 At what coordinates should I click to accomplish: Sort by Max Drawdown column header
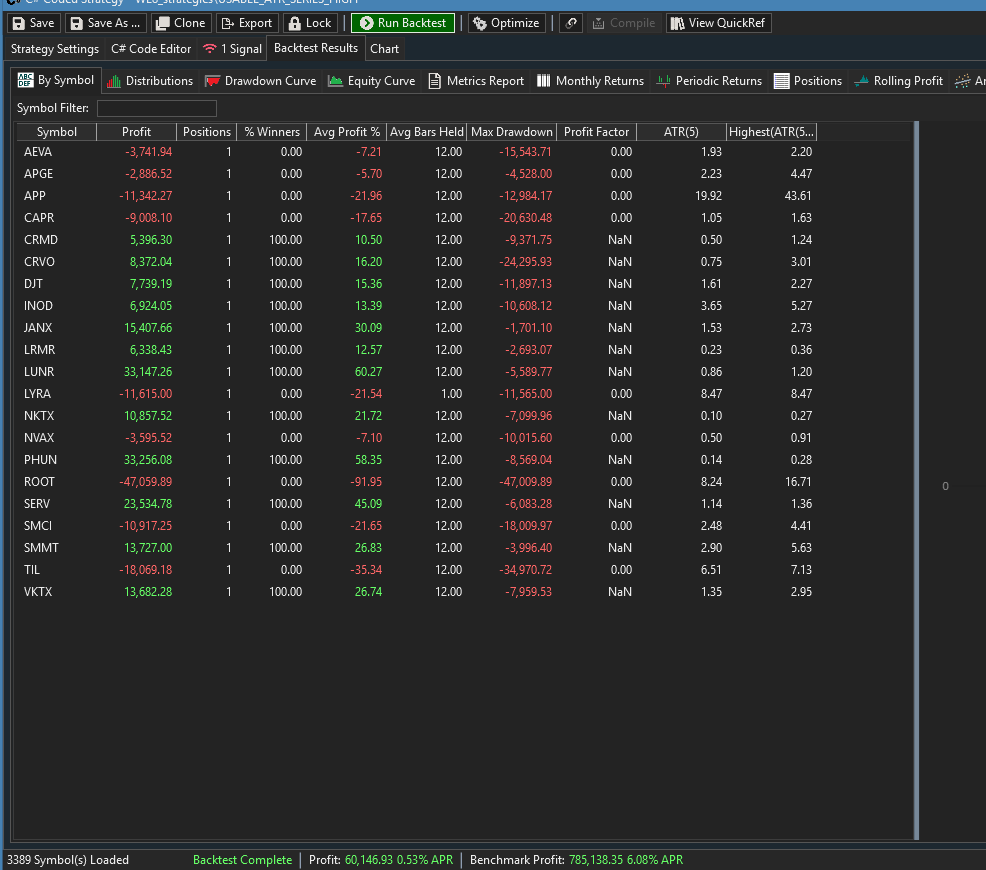click(x=511, y=132)
